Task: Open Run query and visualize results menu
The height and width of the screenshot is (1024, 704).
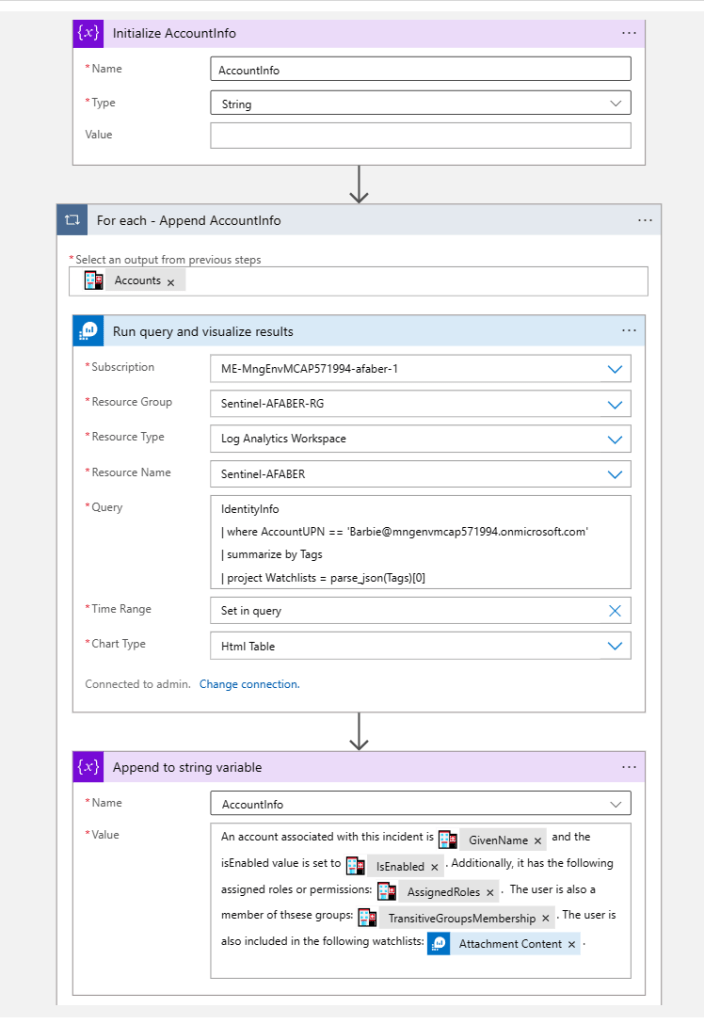Action: pos(628,331)
